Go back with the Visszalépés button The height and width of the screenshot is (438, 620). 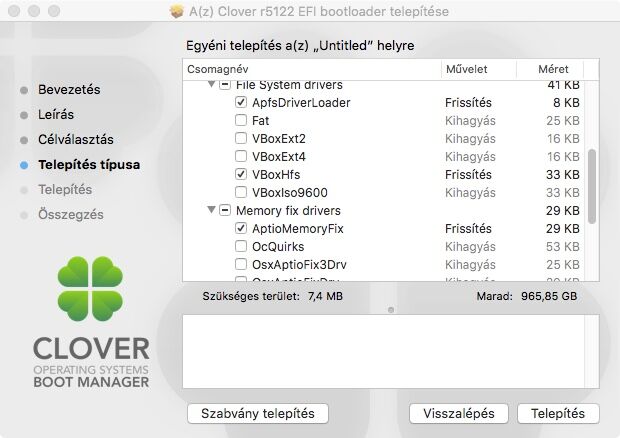point(459,413)
